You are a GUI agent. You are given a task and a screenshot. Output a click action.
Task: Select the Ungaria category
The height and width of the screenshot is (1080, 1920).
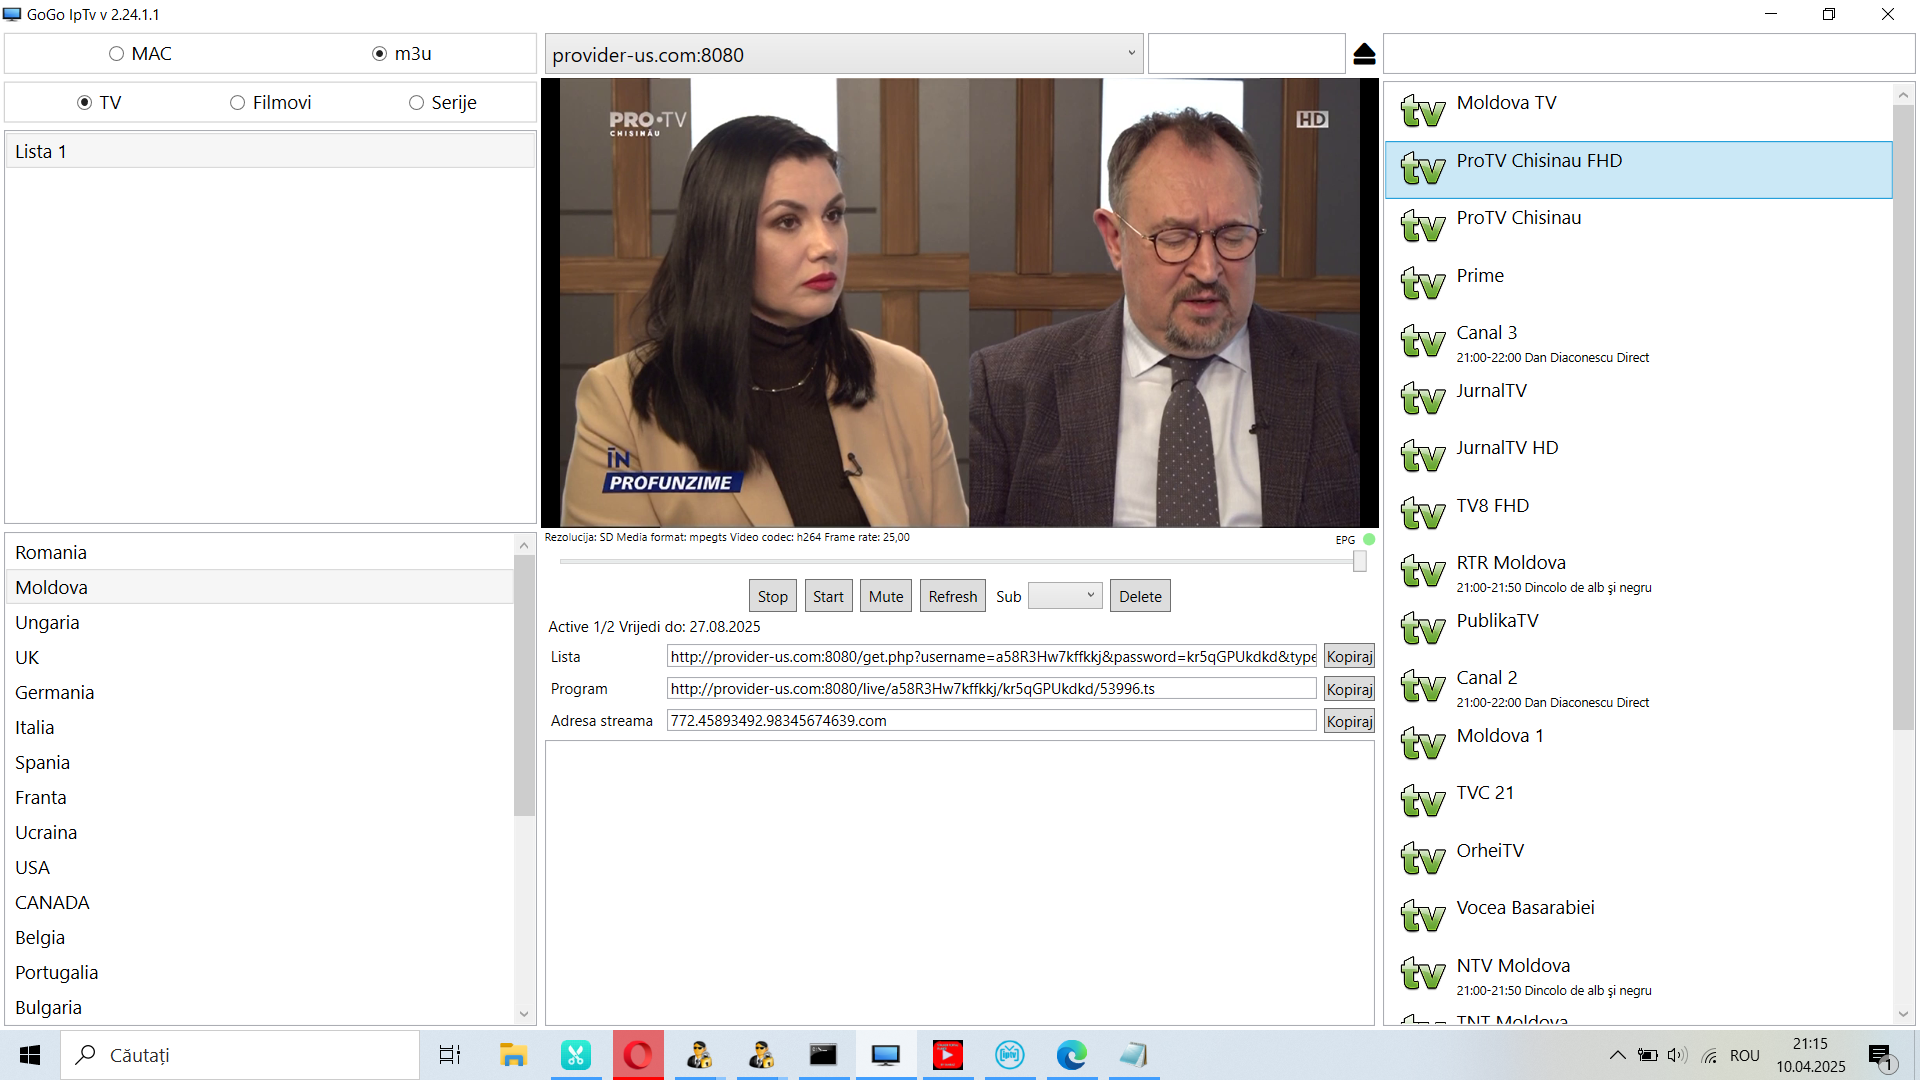click(x=260, y=622)
